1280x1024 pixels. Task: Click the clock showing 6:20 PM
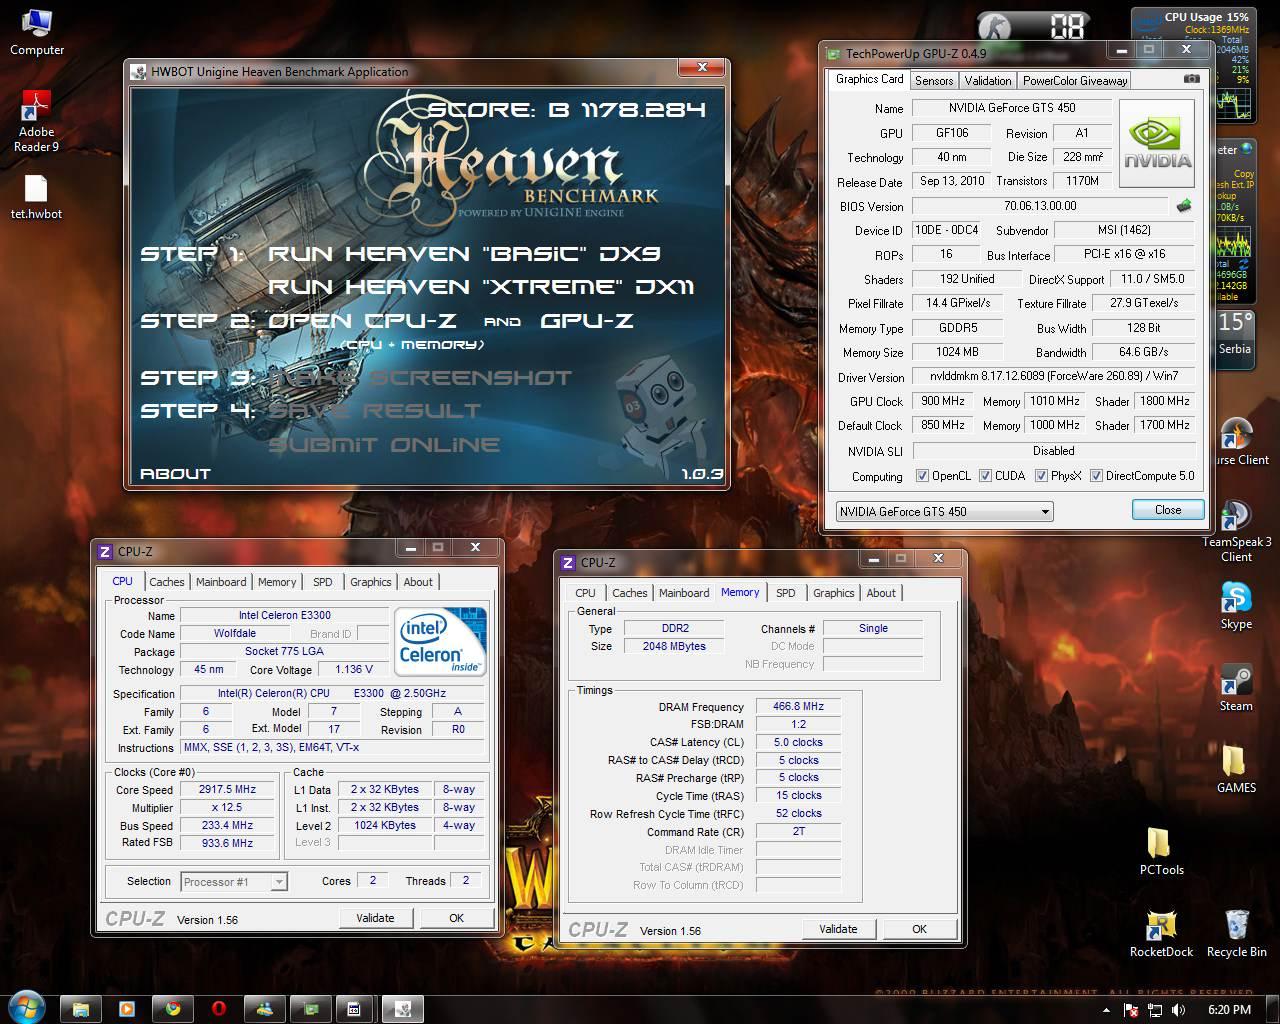point(1228,1010)
